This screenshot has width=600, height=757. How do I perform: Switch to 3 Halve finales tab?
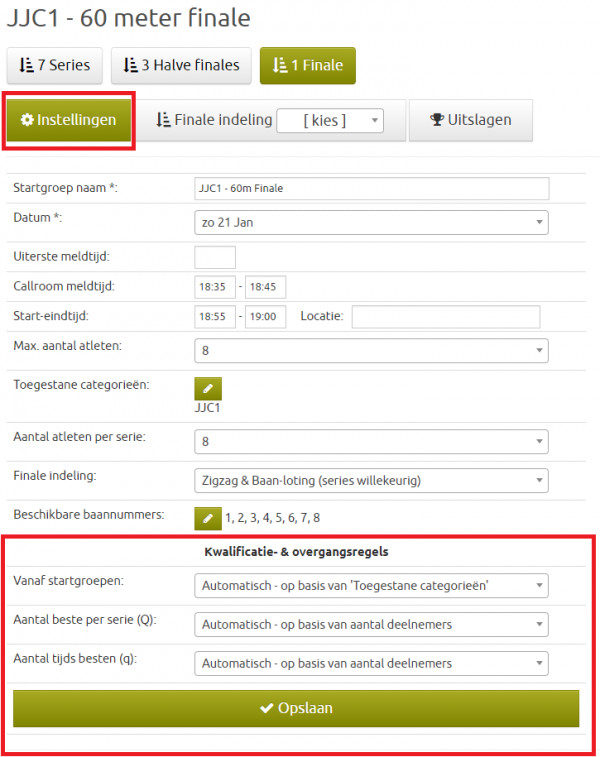click(x=180, y=65)
